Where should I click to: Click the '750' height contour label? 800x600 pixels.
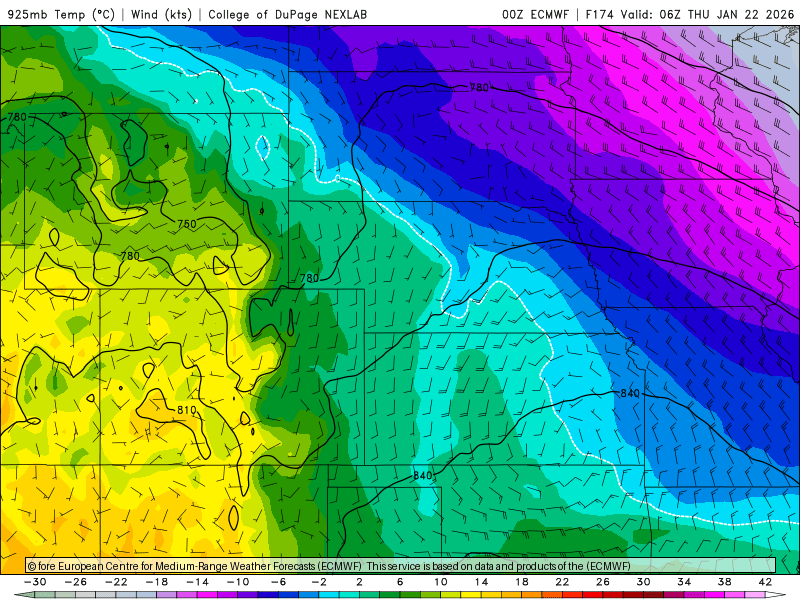(x=187, y=223)
